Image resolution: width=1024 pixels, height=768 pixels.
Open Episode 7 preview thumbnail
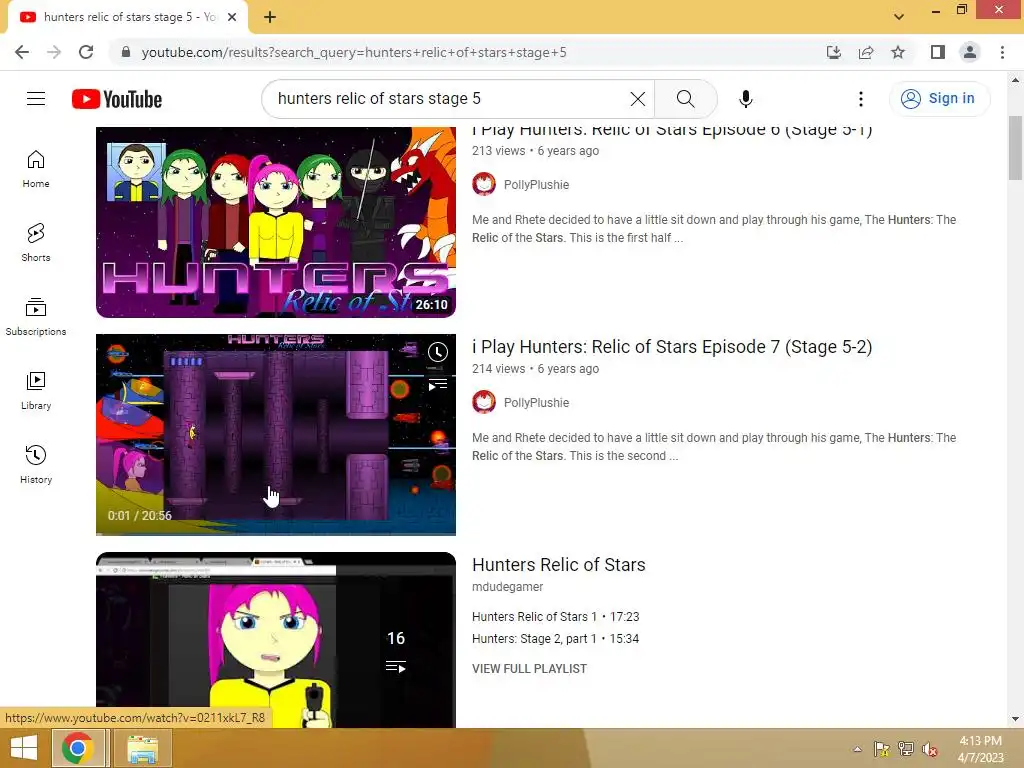pos(276,434)
